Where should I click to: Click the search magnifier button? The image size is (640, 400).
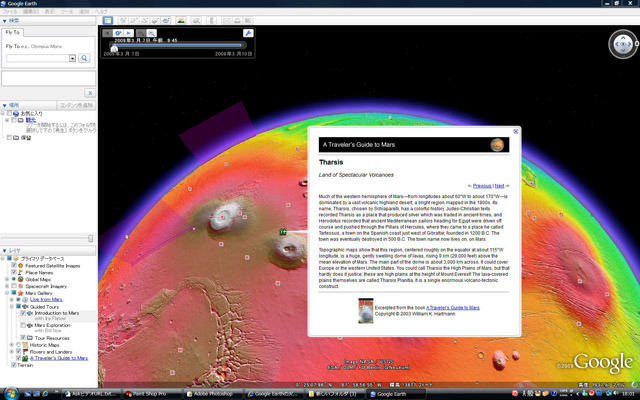tap(84, 58)
